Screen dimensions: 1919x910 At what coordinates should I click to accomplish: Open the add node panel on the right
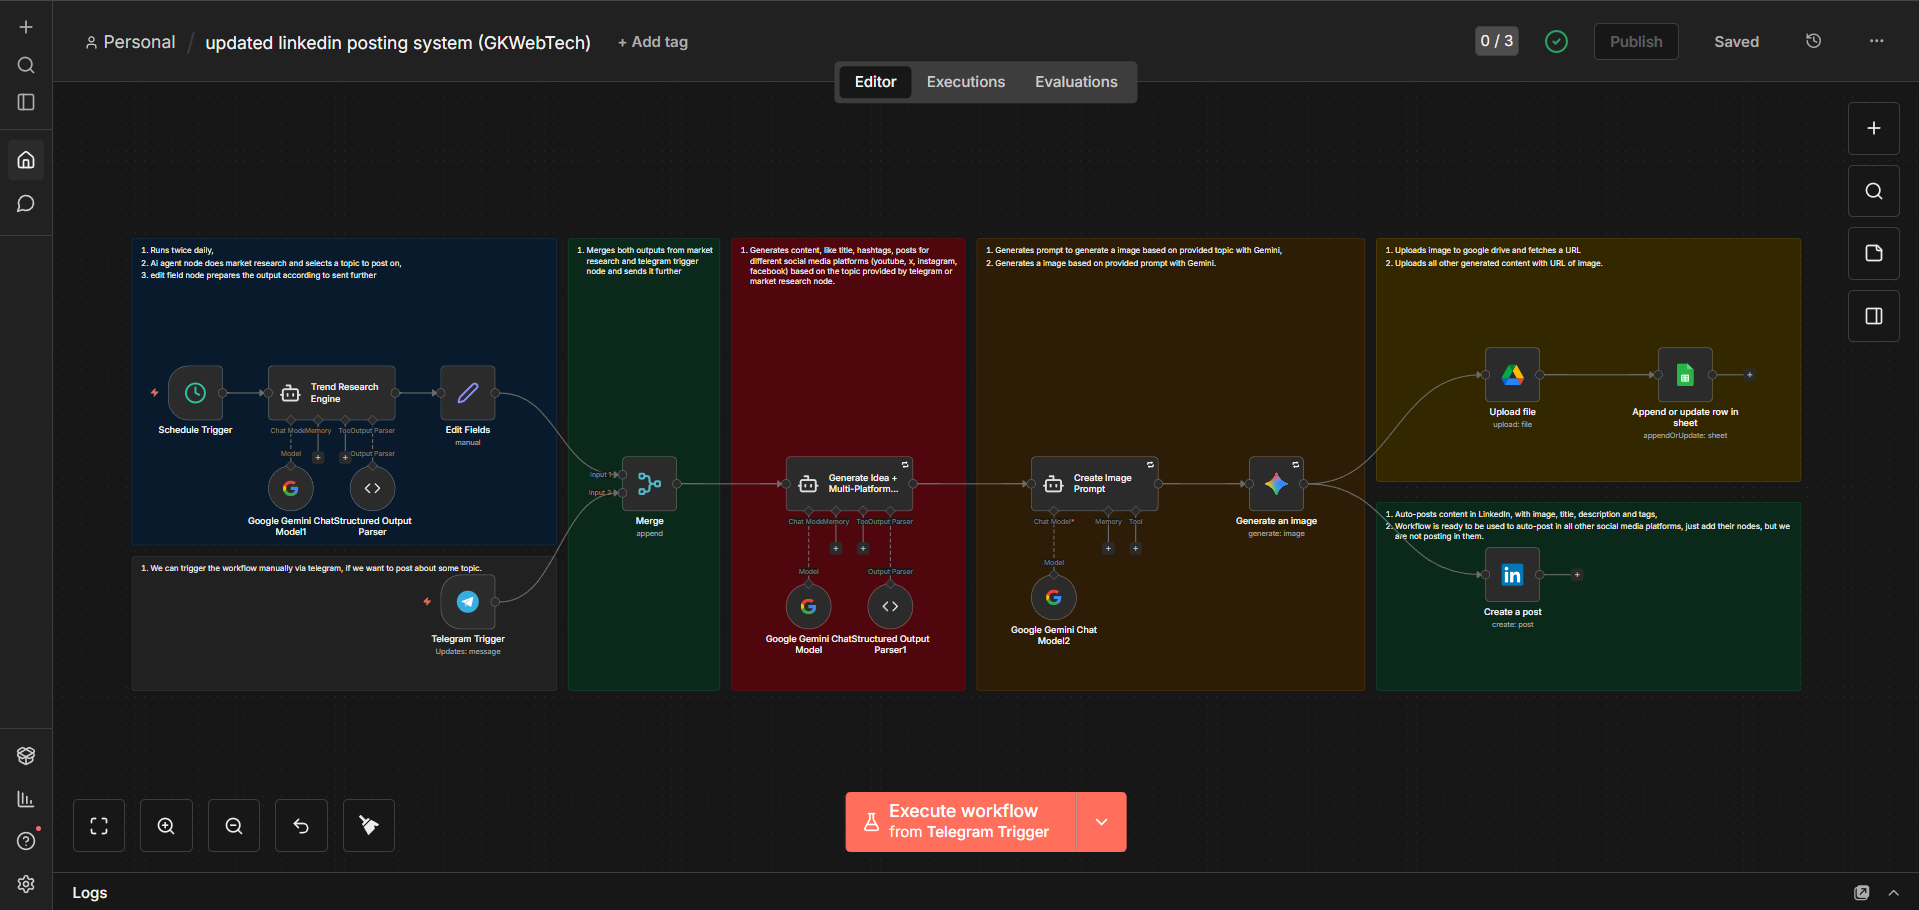point(1872,128)
